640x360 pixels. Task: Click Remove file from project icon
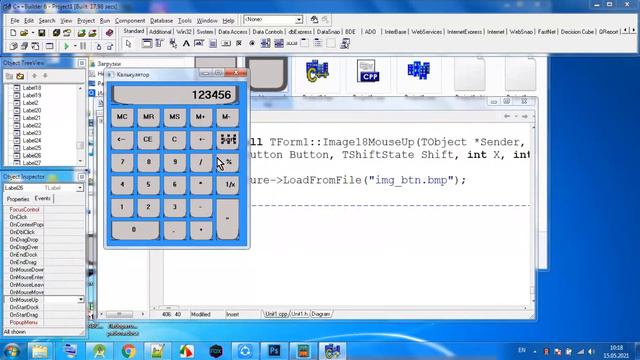(x=93, y=33)
